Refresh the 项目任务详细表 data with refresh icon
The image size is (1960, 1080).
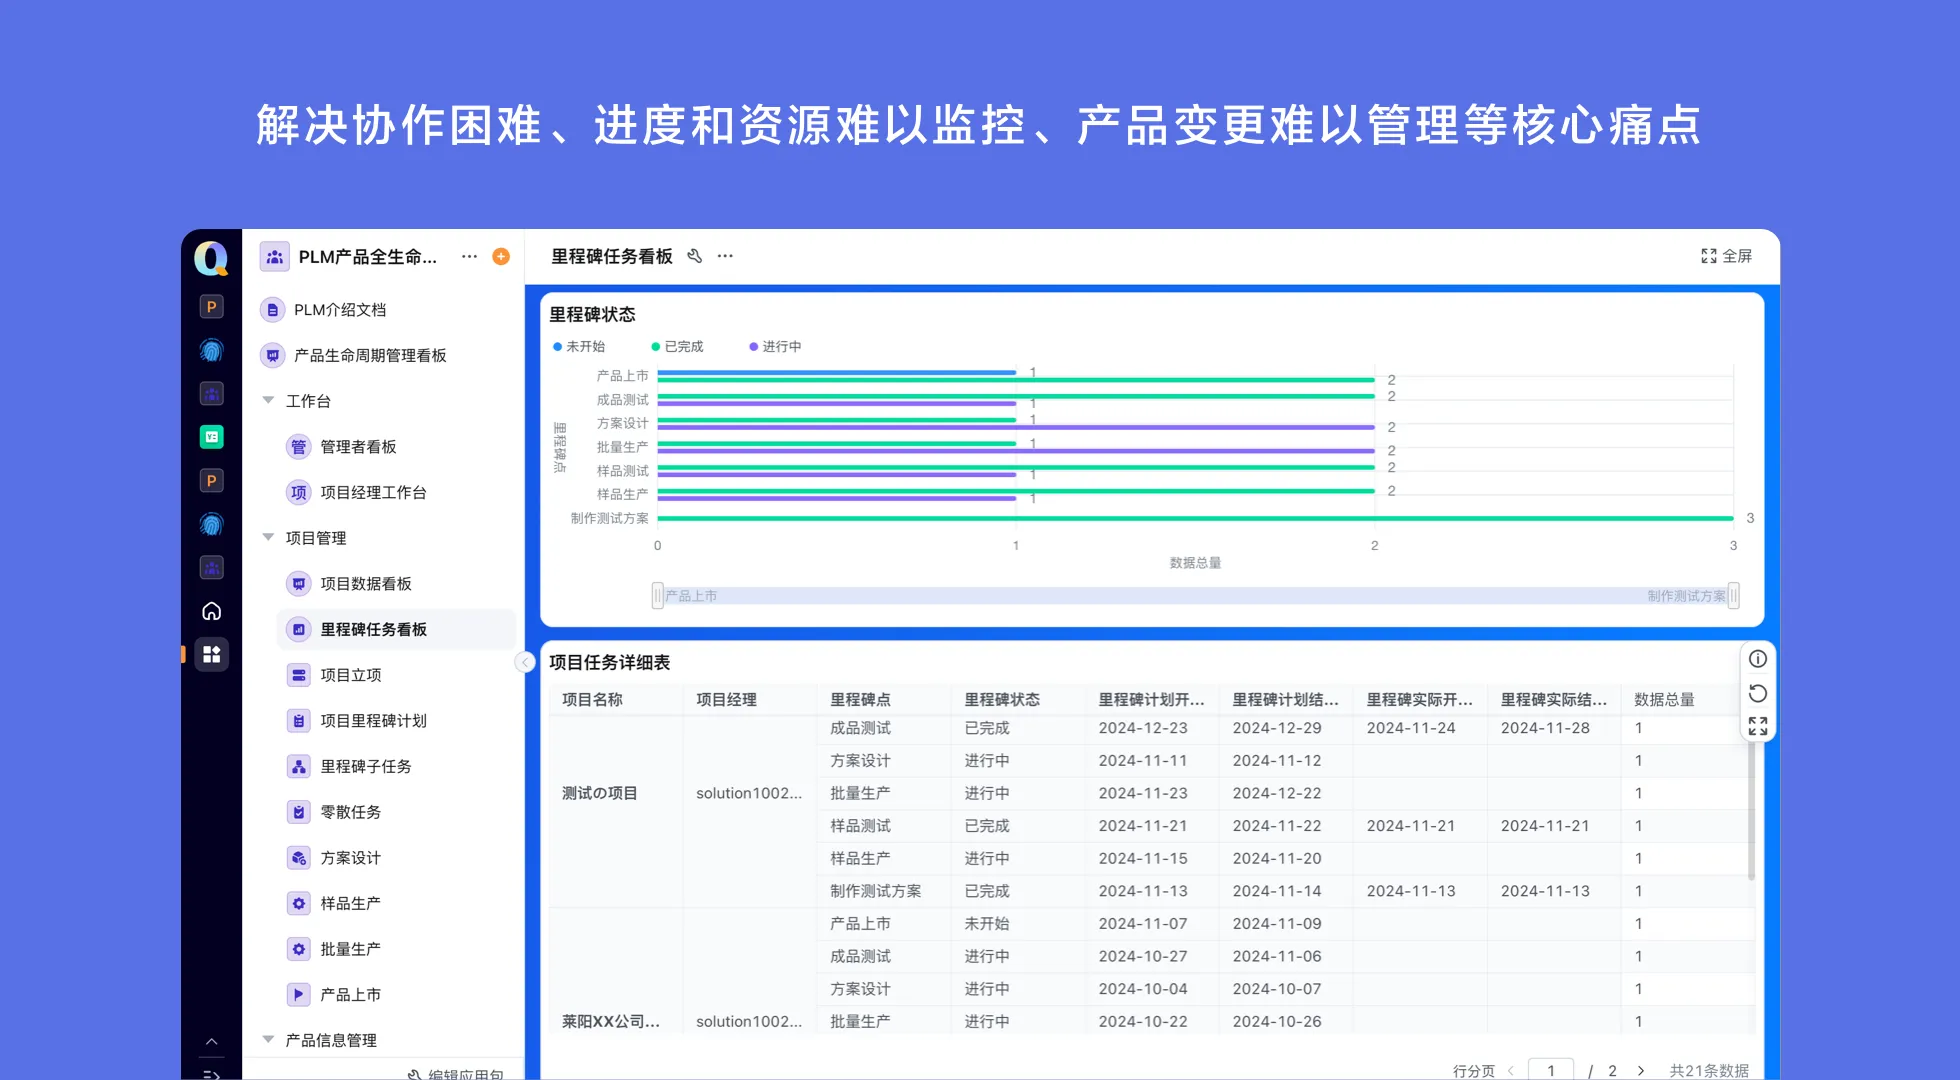(x=1757, y=692)
